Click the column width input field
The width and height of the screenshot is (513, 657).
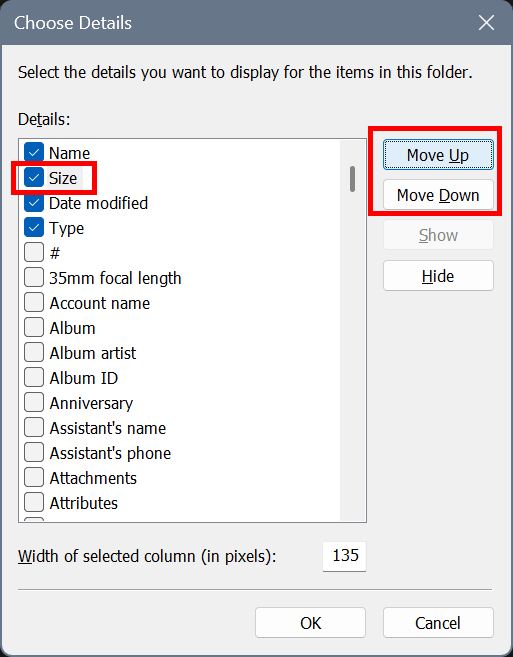(345, 556)
